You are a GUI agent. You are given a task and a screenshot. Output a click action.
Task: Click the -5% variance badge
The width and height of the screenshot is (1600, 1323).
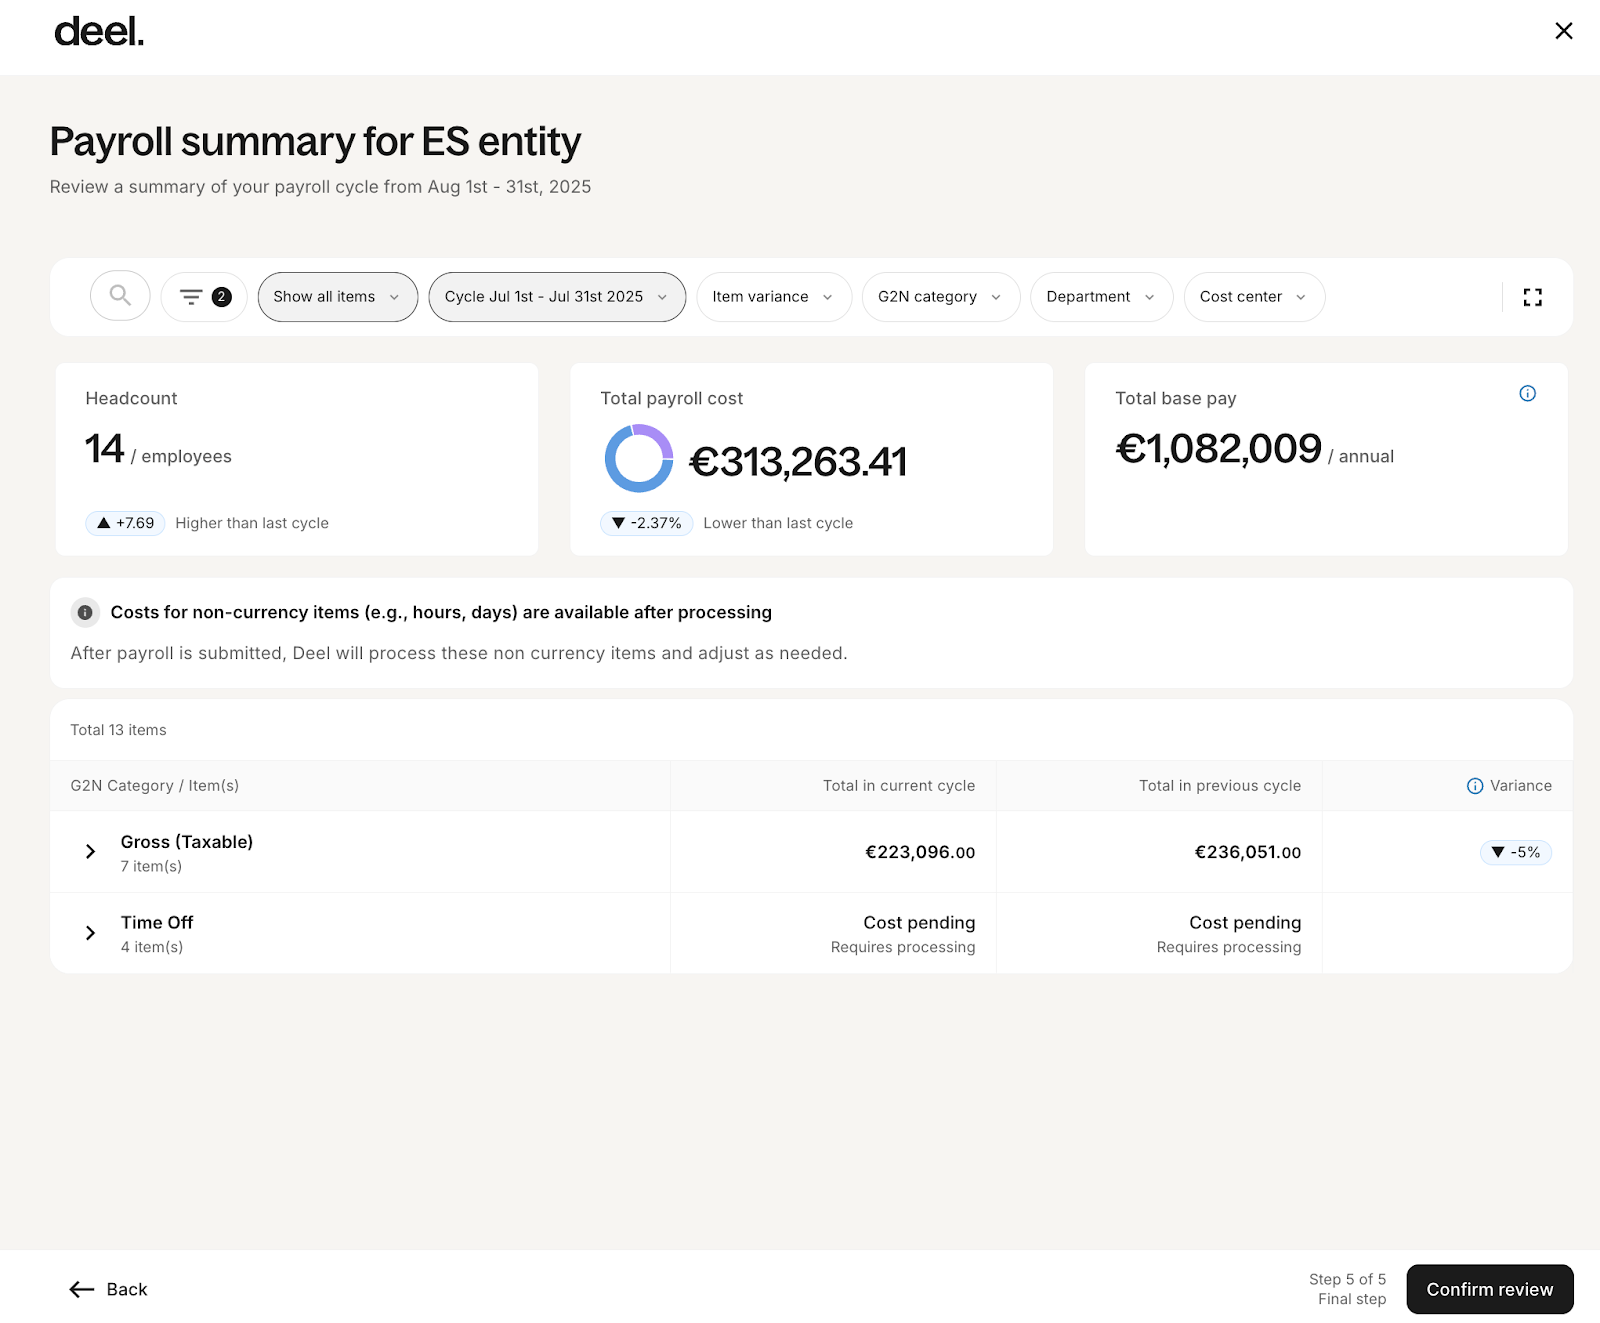pos(1515,852)
